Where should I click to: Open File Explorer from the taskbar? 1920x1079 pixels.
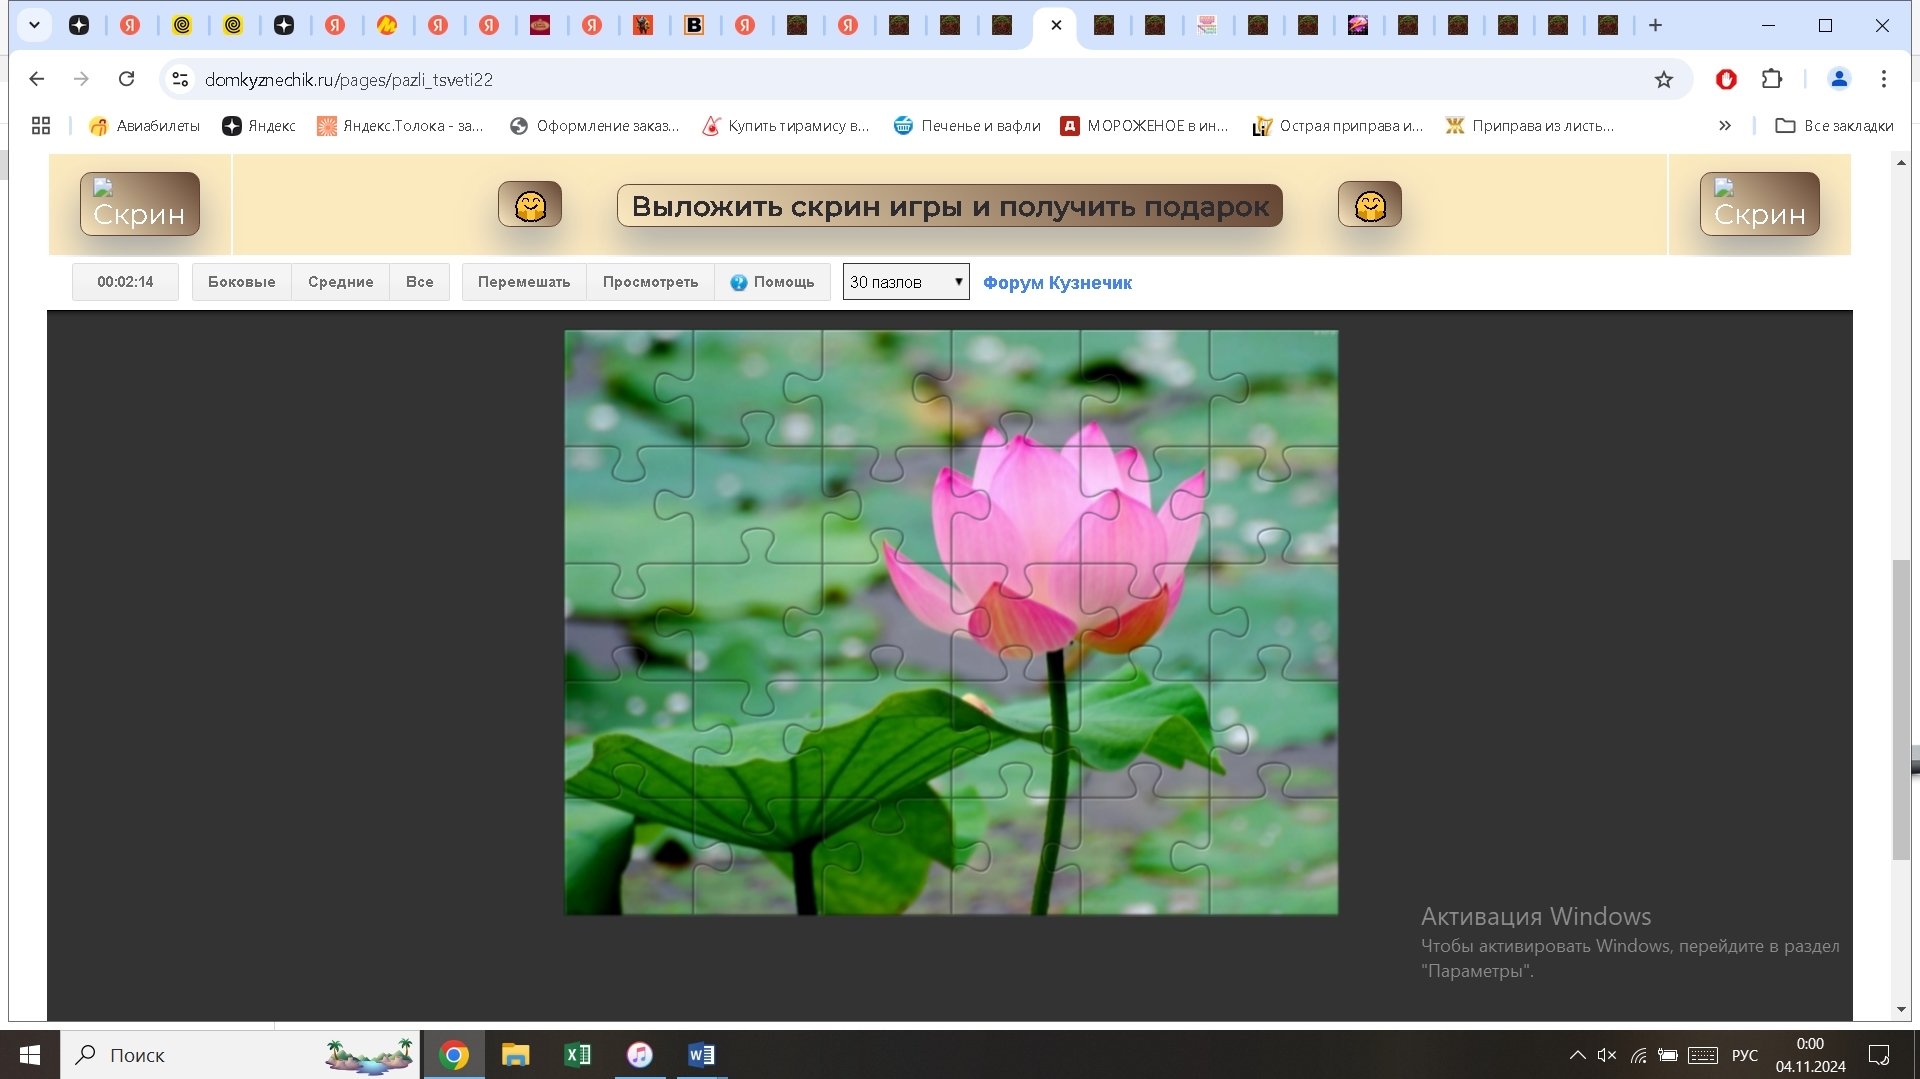[516, 1055]
